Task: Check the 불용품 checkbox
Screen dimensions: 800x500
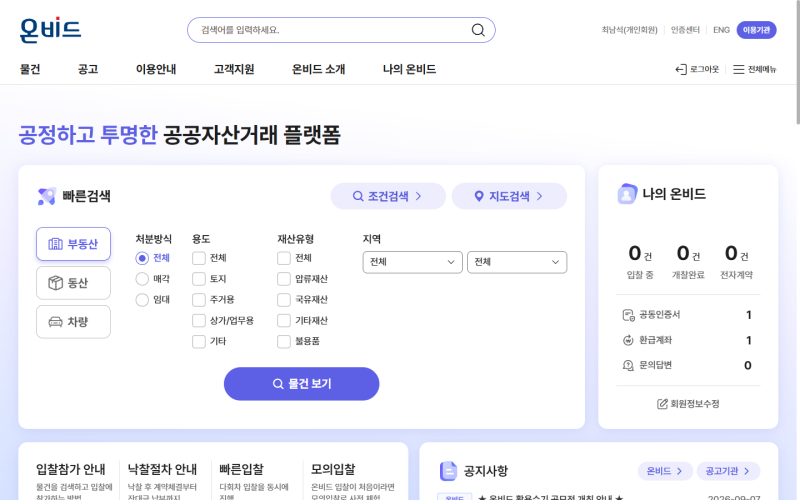Action: (284, 341)
